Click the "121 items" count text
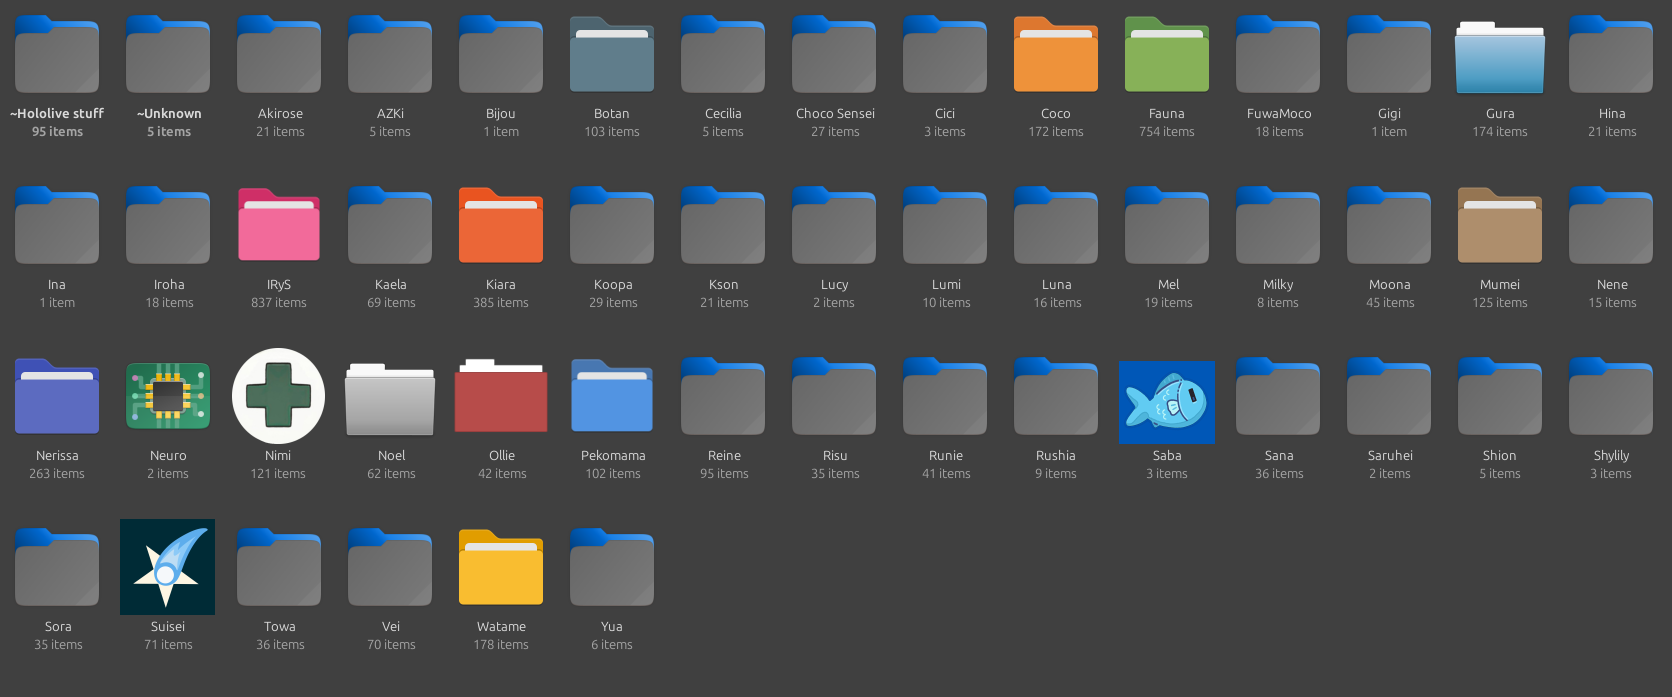The width and height of the screenshot is (1672, 697). 279,474
